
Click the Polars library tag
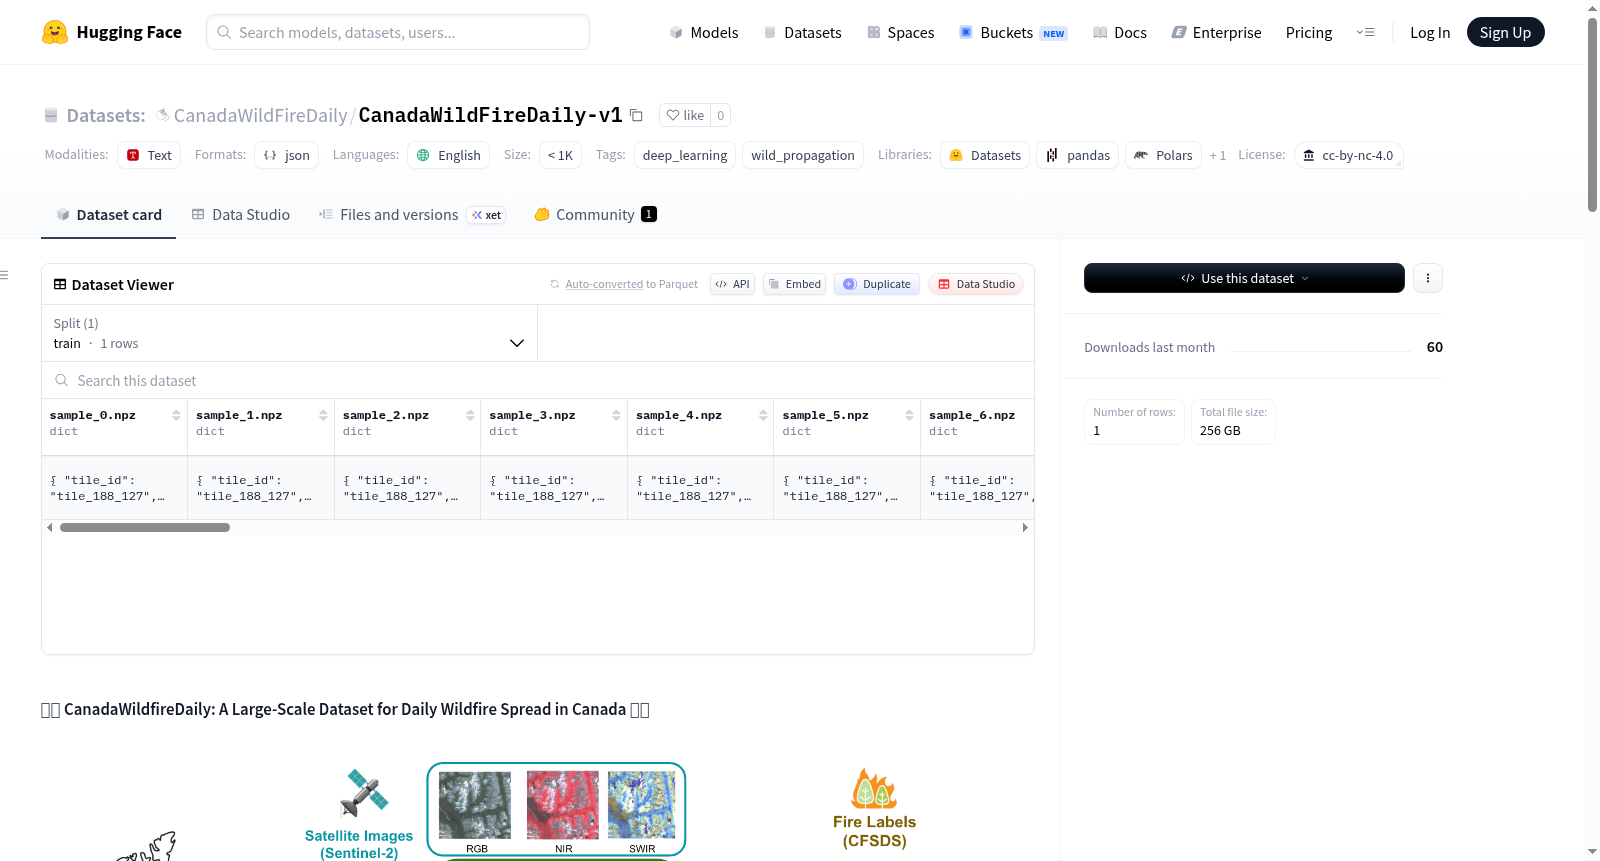1163,155
